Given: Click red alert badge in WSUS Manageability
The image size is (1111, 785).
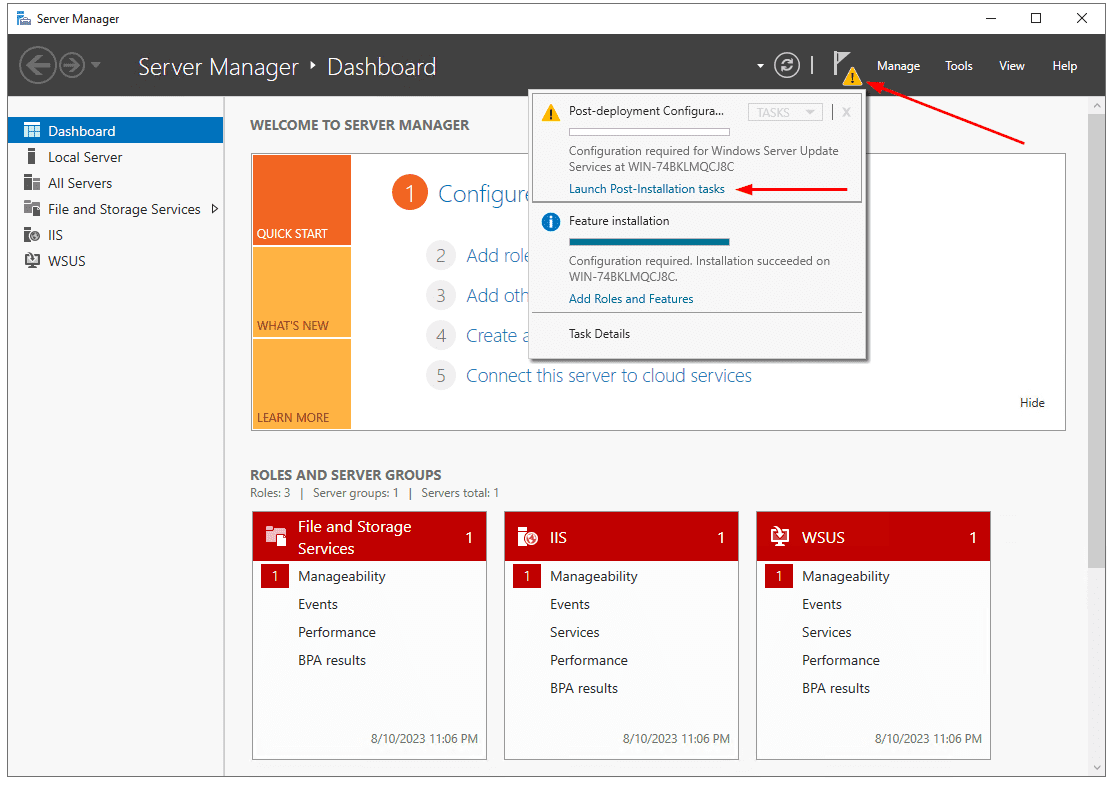Looking at the screenshot, I should click(x=779, y=576).
